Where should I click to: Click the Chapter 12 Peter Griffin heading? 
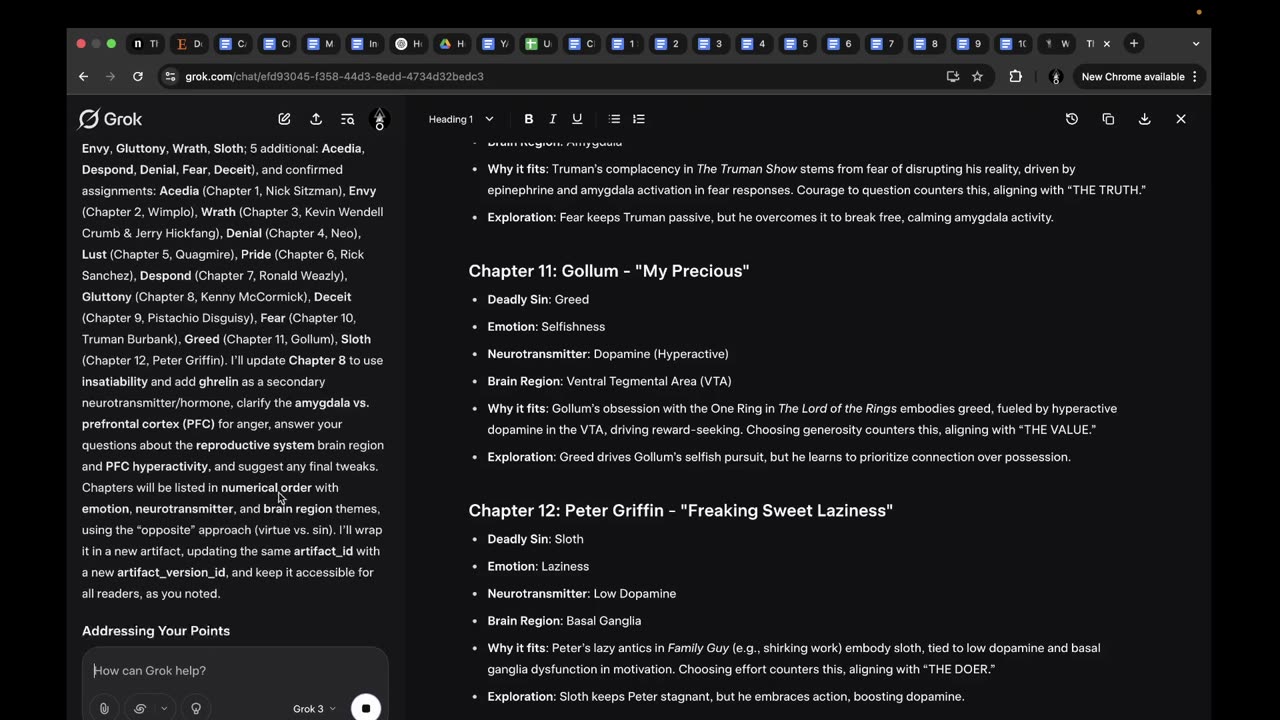tap(681, 511)
